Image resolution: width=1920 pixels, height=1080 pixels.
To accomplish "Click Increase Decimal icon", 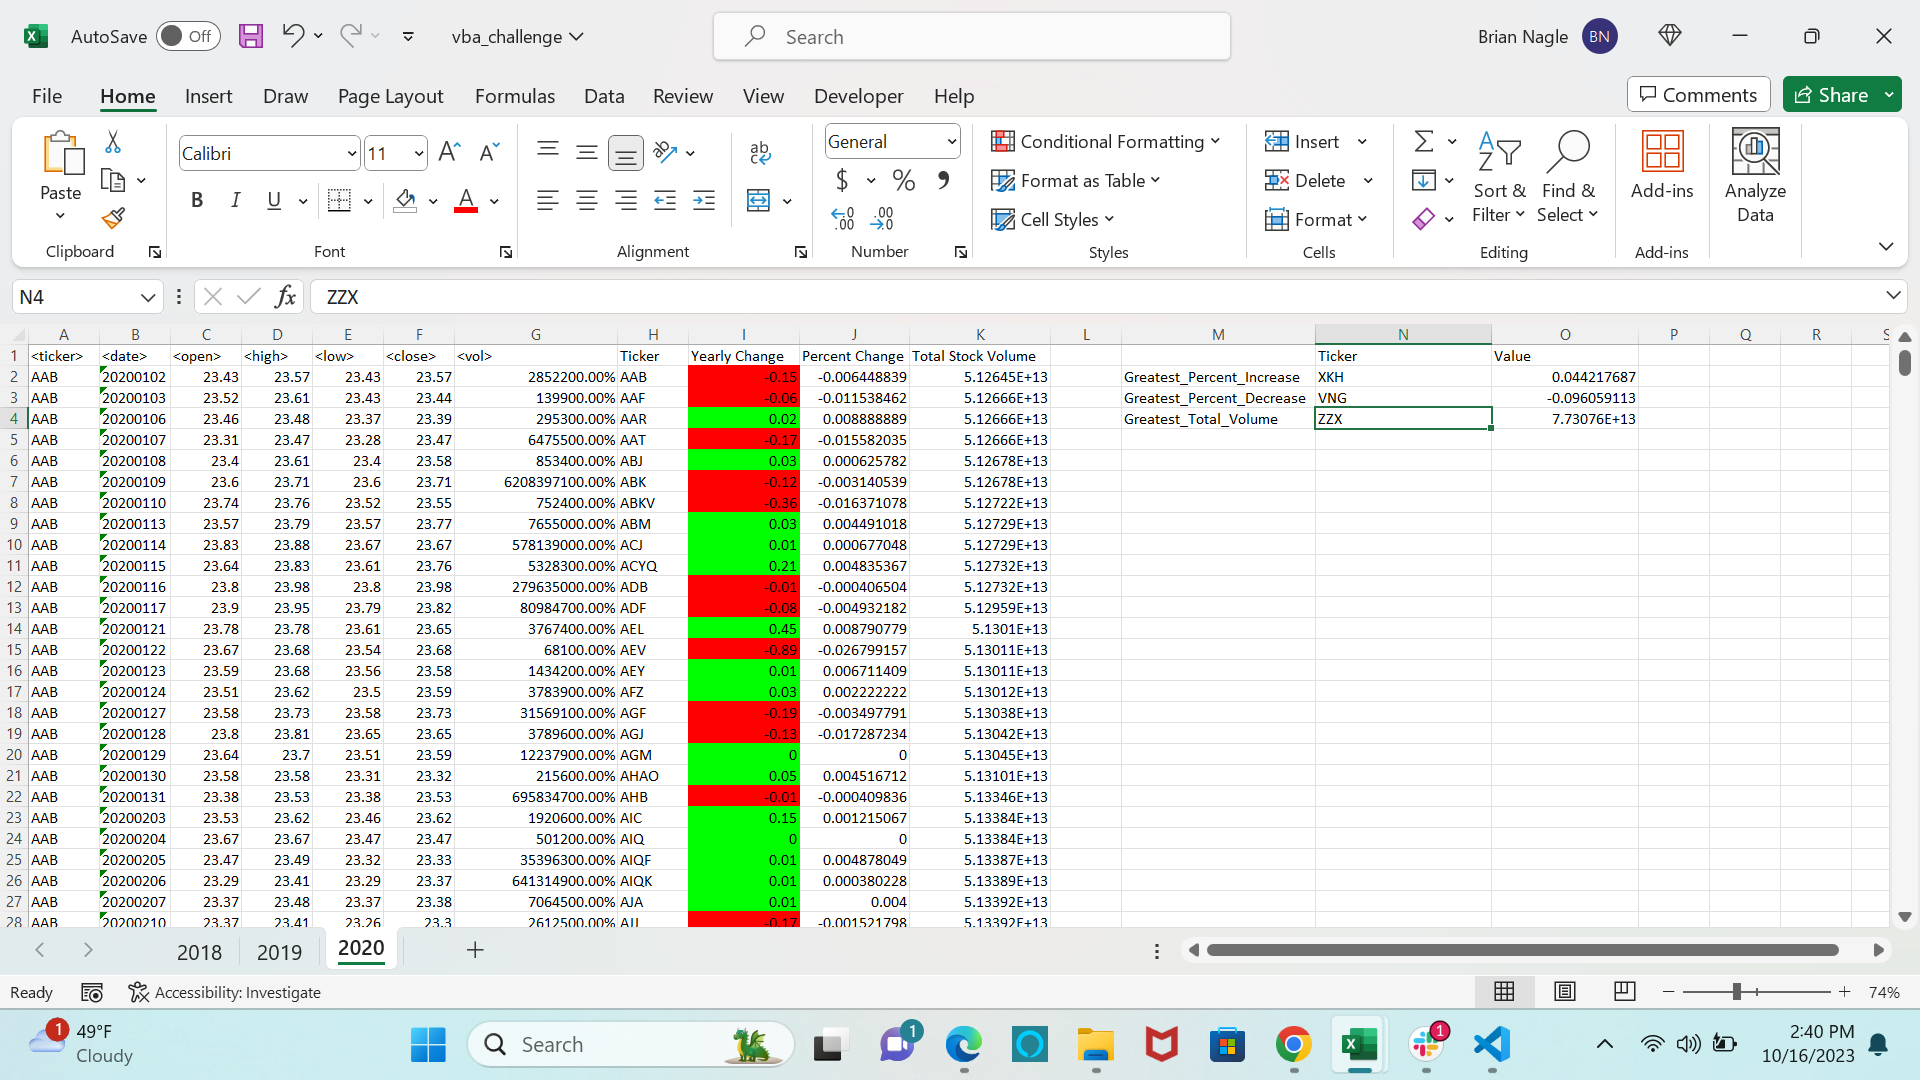I will tap(843, 218).
